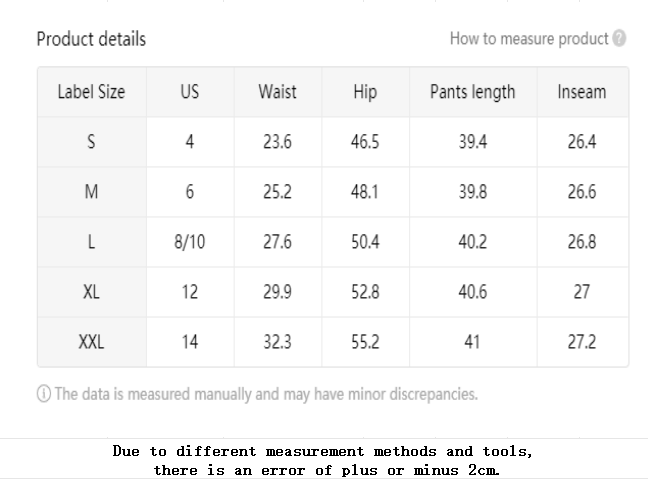Click the Product details heading
648x479 pixels.
[x=91, y=39]
